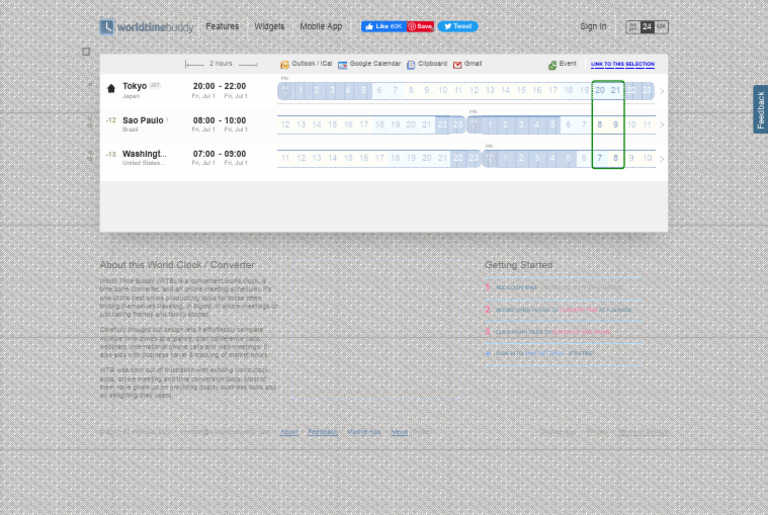Viewport: 768px width, 515px height.
Task: Select the Tokyo location name
Action: point(135,86)
